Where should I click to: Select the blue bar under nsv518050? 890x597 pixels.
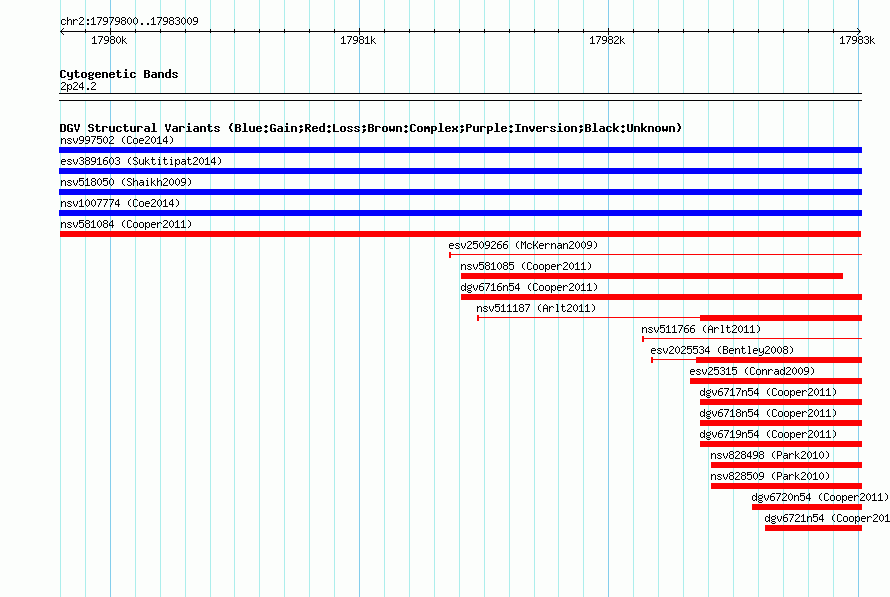coord(460,192)
